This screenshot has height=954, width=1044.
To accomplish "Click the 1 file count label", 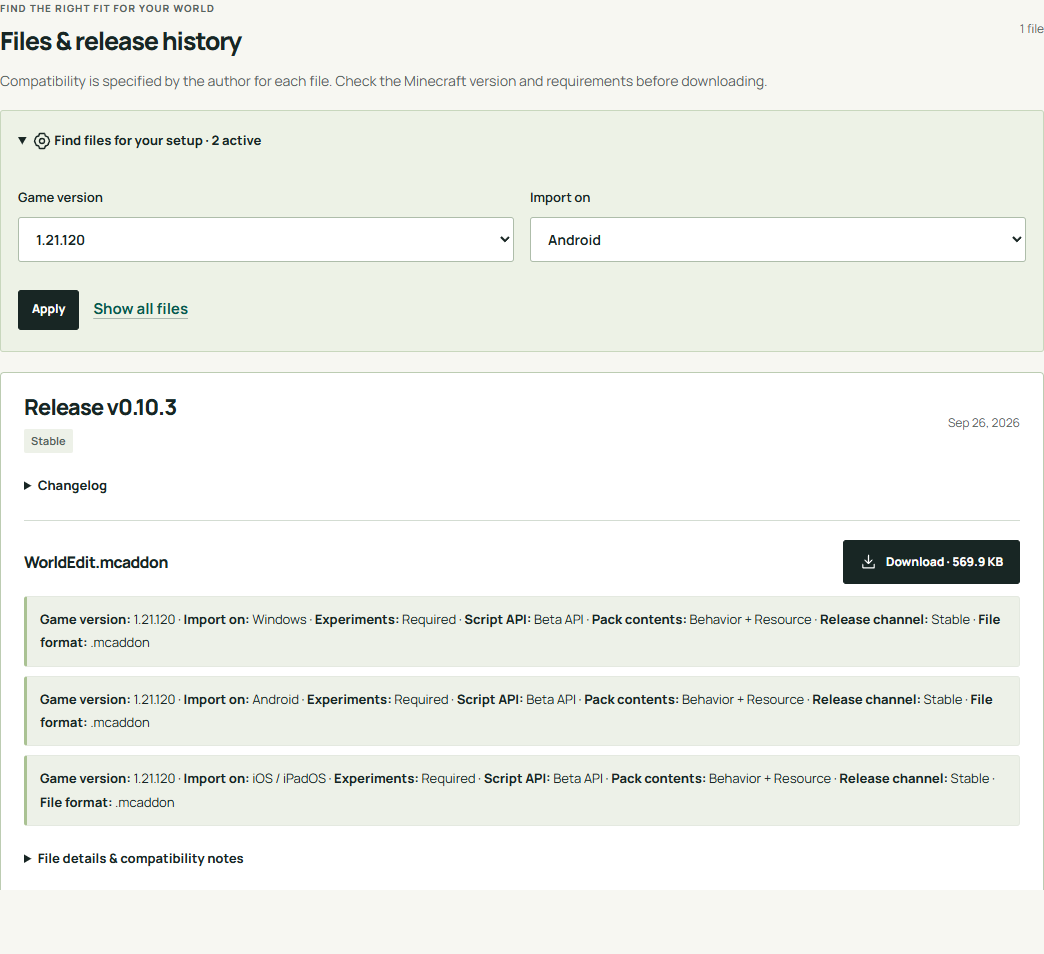I will click(x=1031, y=29).
